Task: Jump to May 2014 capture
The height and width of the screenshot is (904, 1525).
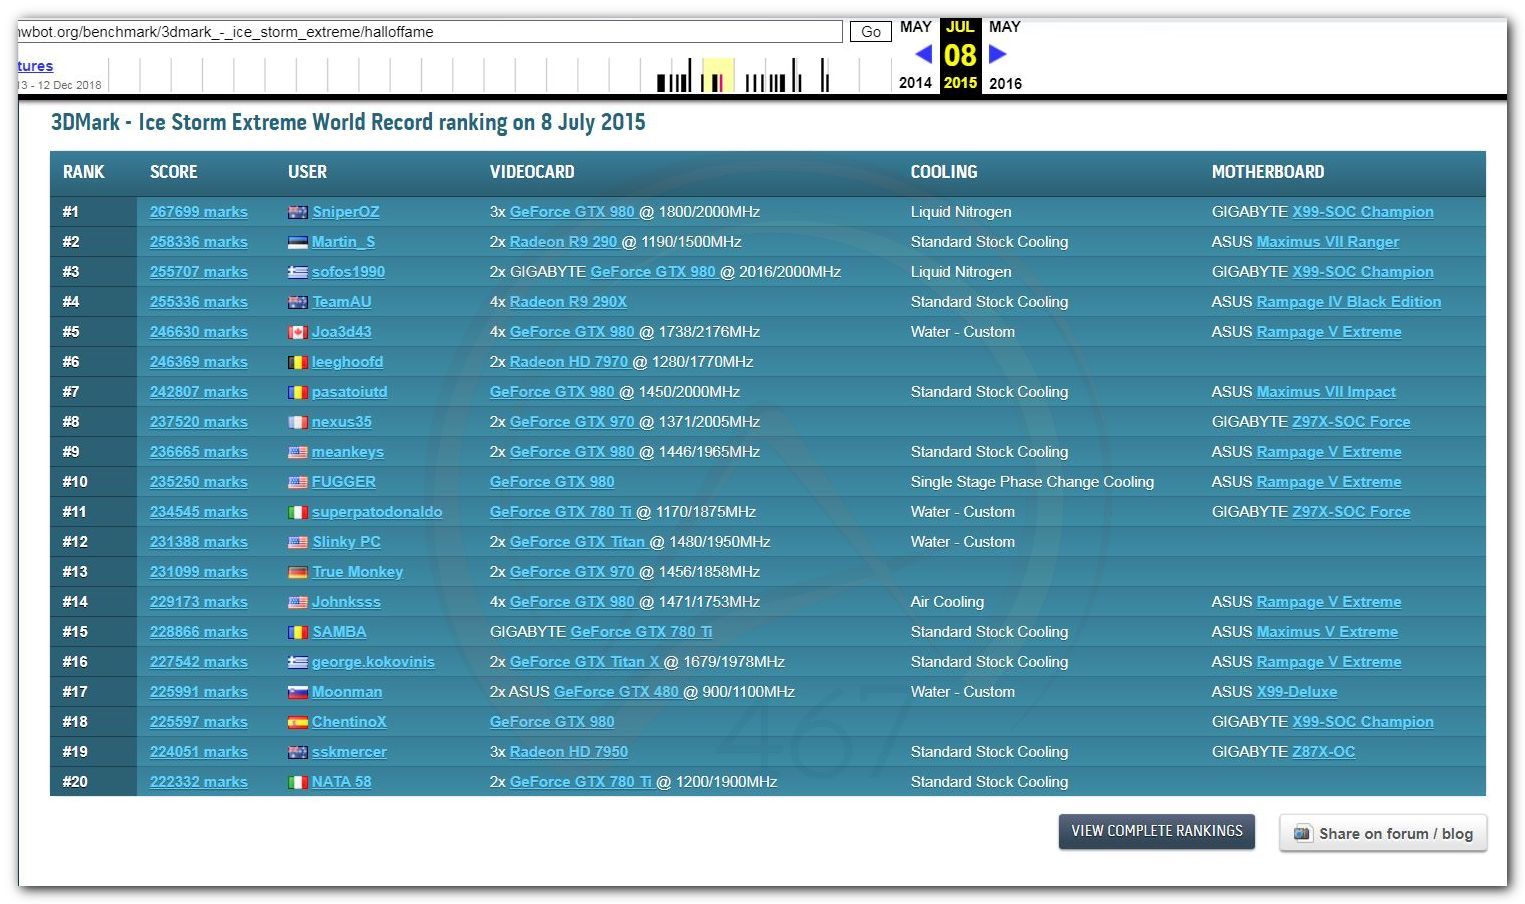Action: [x=915, y=27]
